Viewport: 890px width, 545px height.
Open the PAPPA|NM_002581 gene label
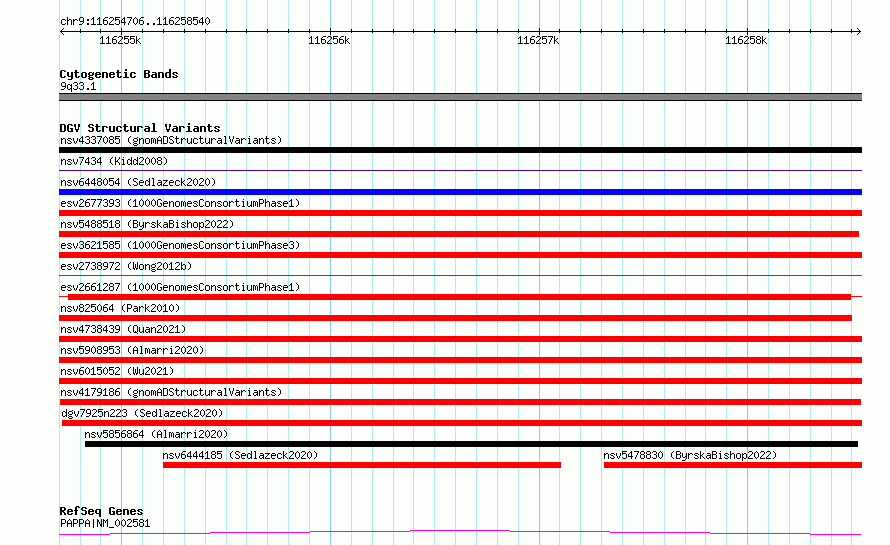(105, 523)
